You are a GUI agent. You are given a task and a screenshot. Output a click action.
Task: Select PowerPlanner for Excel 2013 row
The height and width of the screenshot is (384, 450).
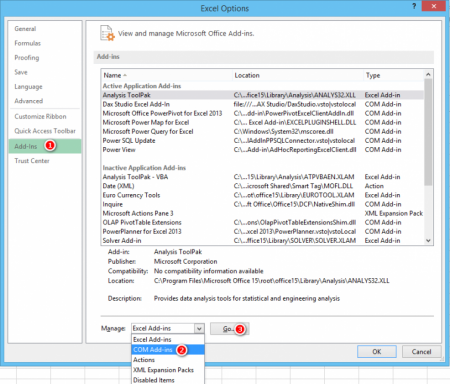[262, 232]
